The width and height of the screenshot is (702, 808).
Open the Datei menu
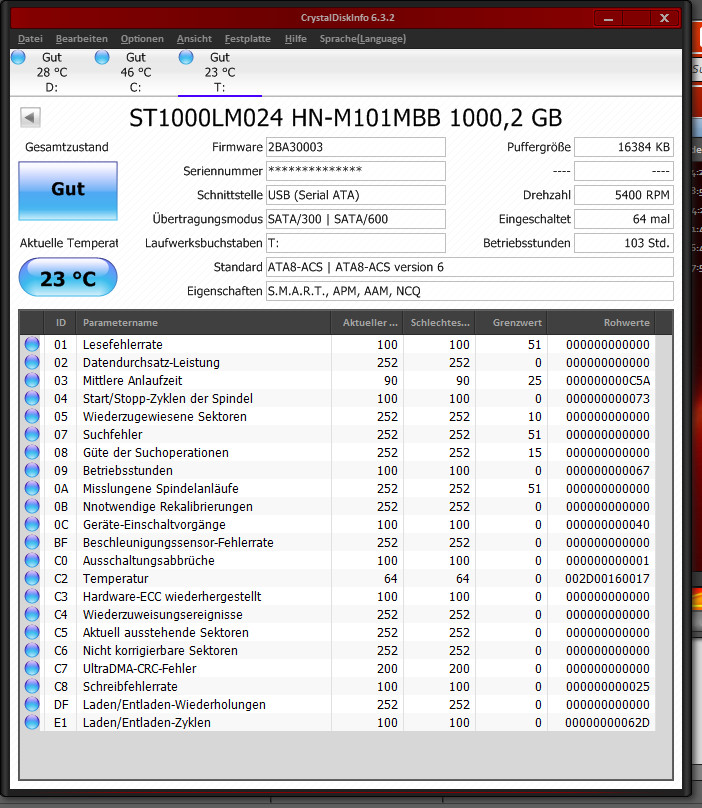pyautogui.click(x=30, y=39)
